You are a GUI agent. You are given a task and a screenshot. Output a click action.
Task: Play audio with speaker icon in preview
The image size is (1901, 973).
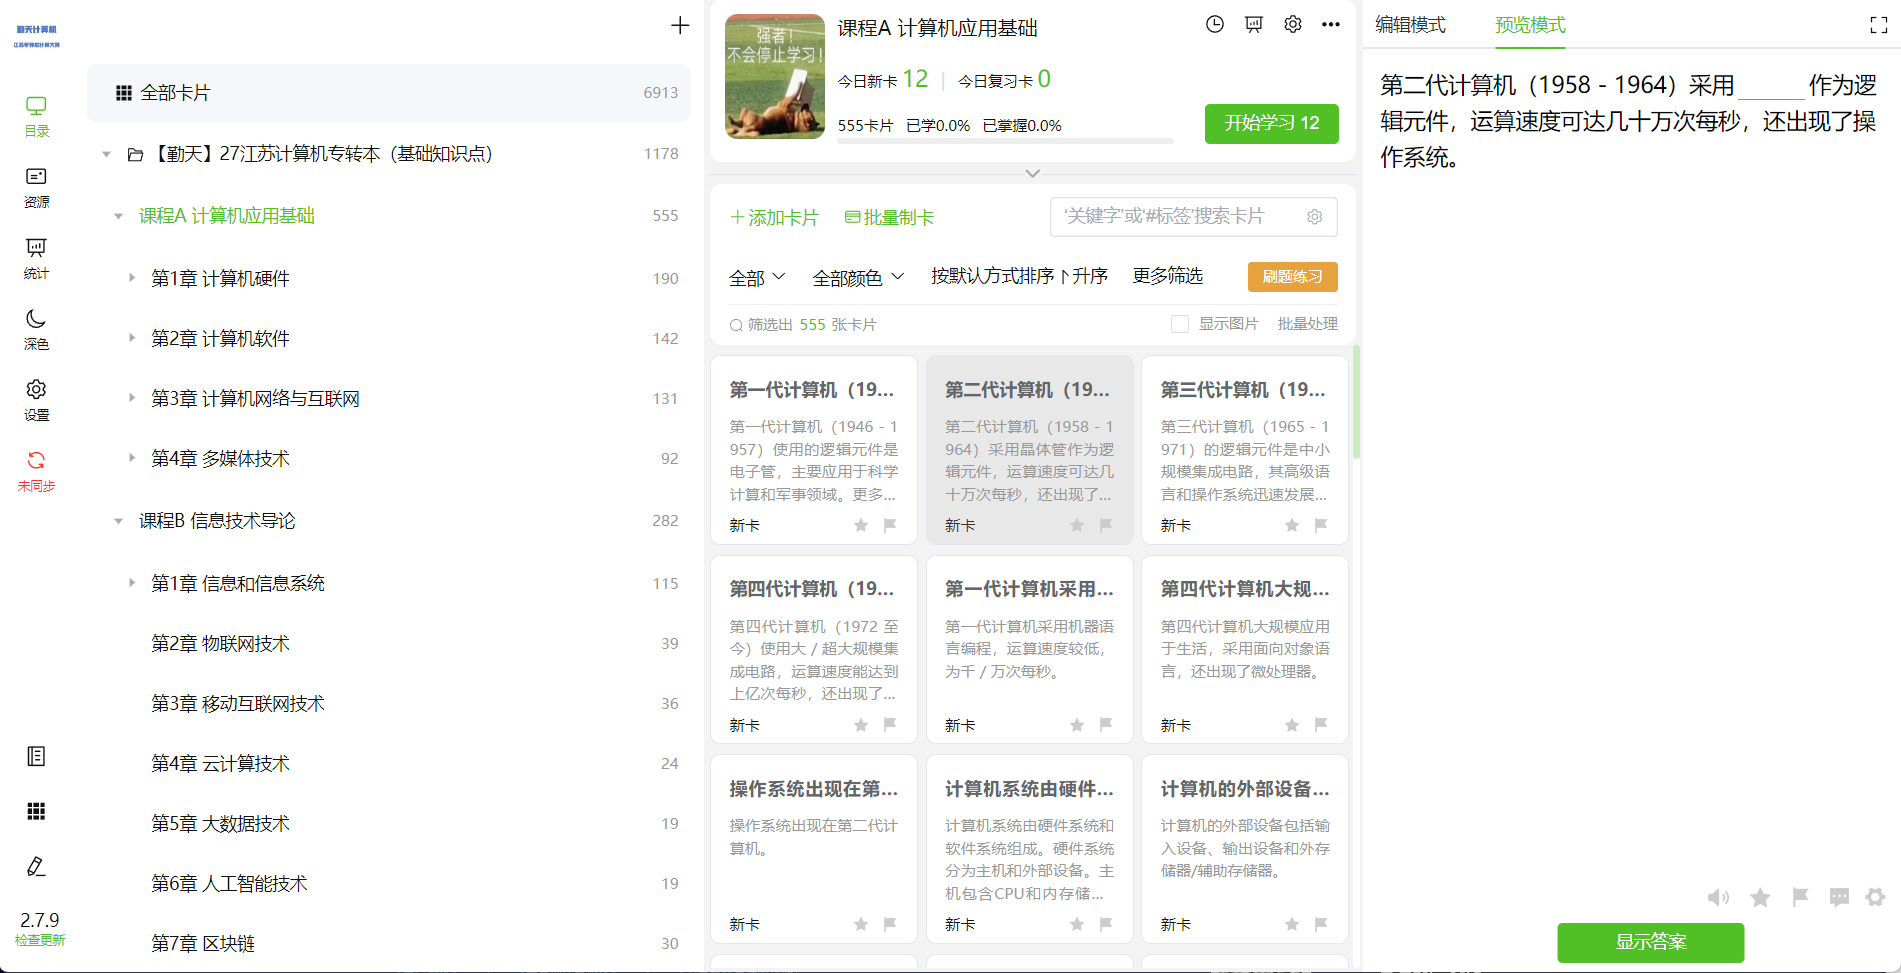[1718, 897]
